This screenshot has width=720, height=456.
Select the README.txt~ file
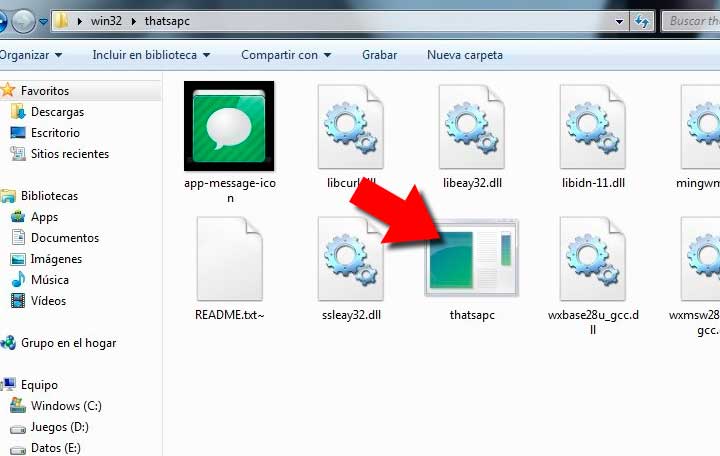coord(229,258)
